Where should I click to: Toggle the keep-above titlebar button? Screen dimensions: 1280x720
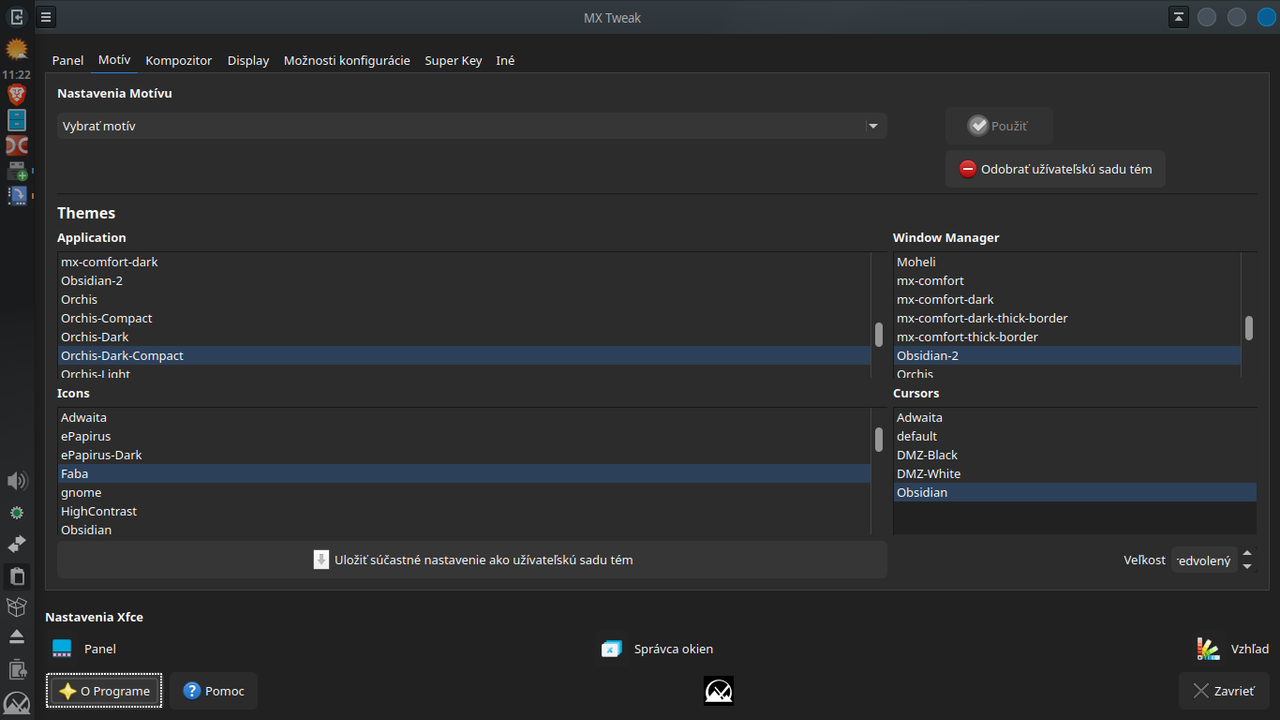click(x=1179, y=17)
